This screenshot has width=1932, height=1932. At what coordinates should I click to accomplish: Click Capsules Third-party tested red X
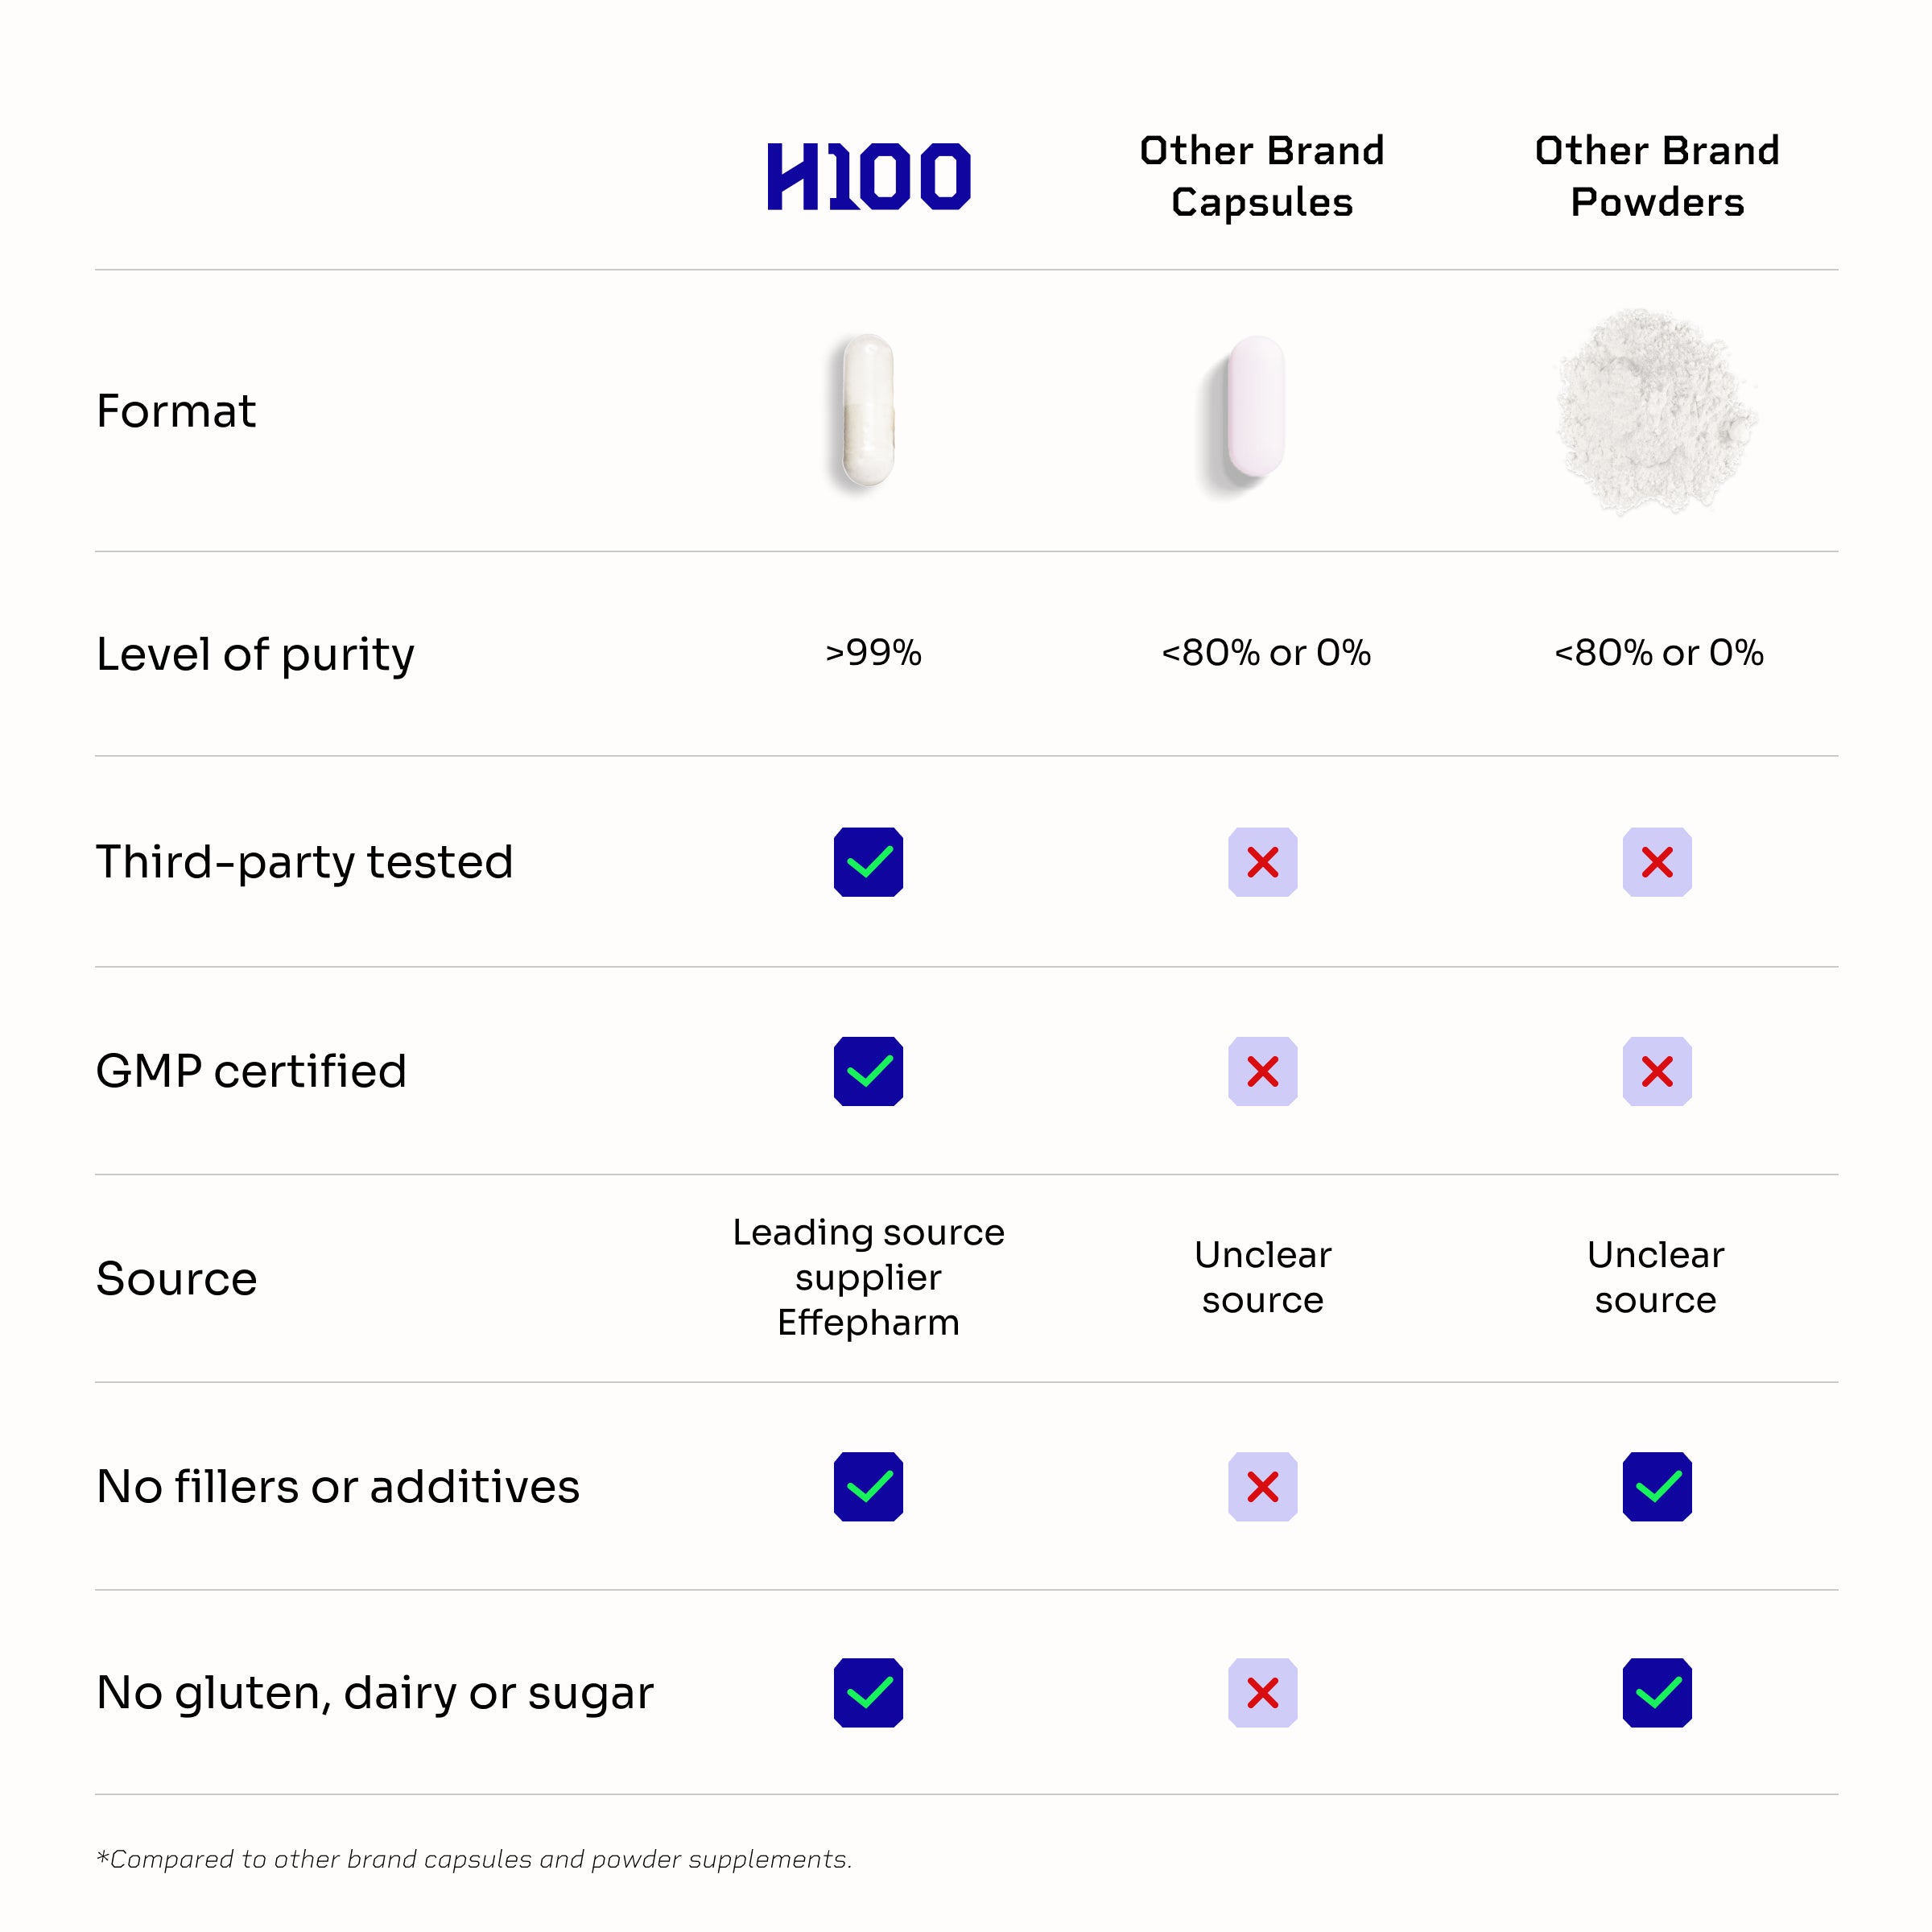tap(1262, 862)
